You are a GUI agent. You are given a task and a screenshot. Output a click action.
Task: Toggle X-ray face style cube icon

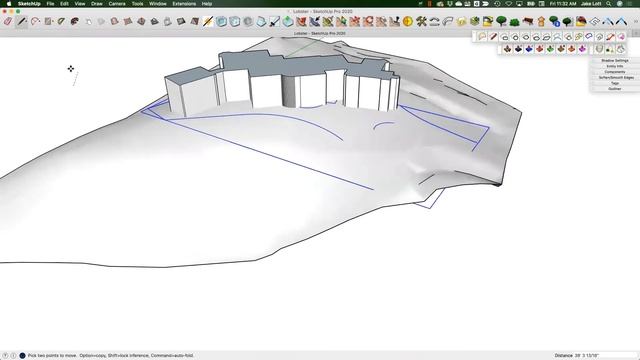pyautogui.click(x=221, y=21)
